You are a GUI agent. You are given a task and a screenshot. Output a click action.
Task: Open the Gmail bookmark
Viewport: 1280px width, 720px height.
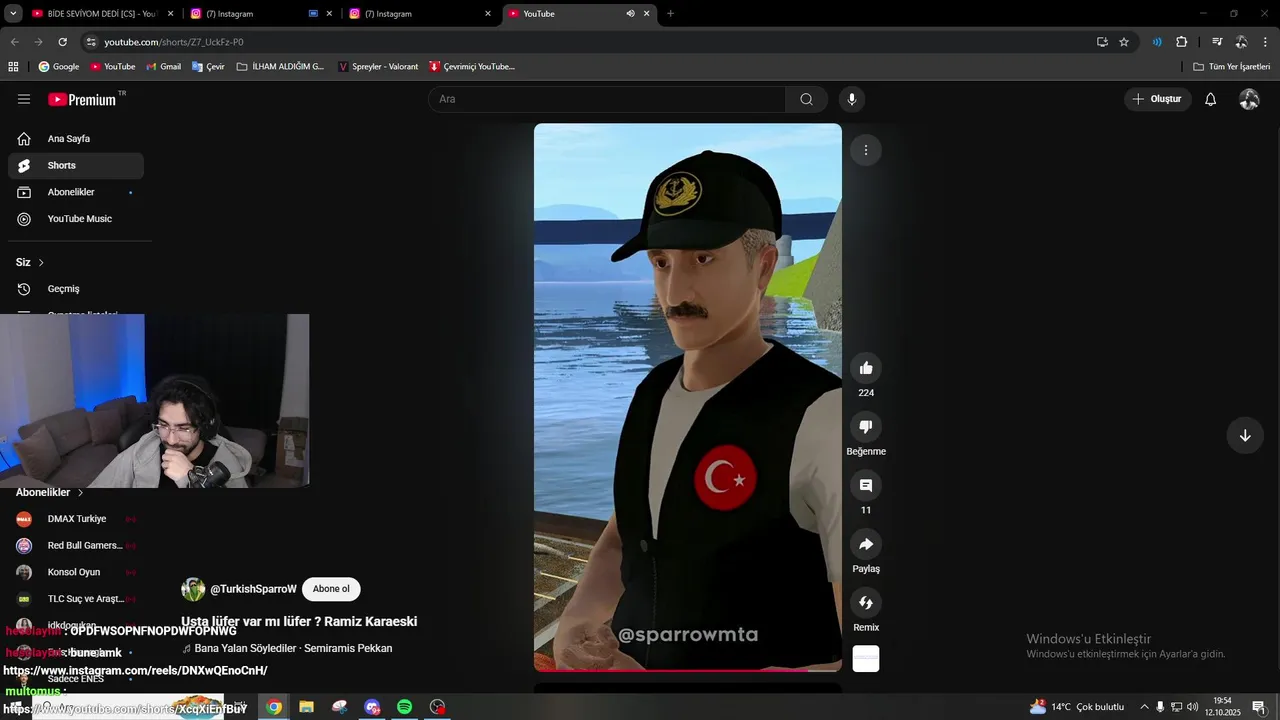click(x=163, y=67)
